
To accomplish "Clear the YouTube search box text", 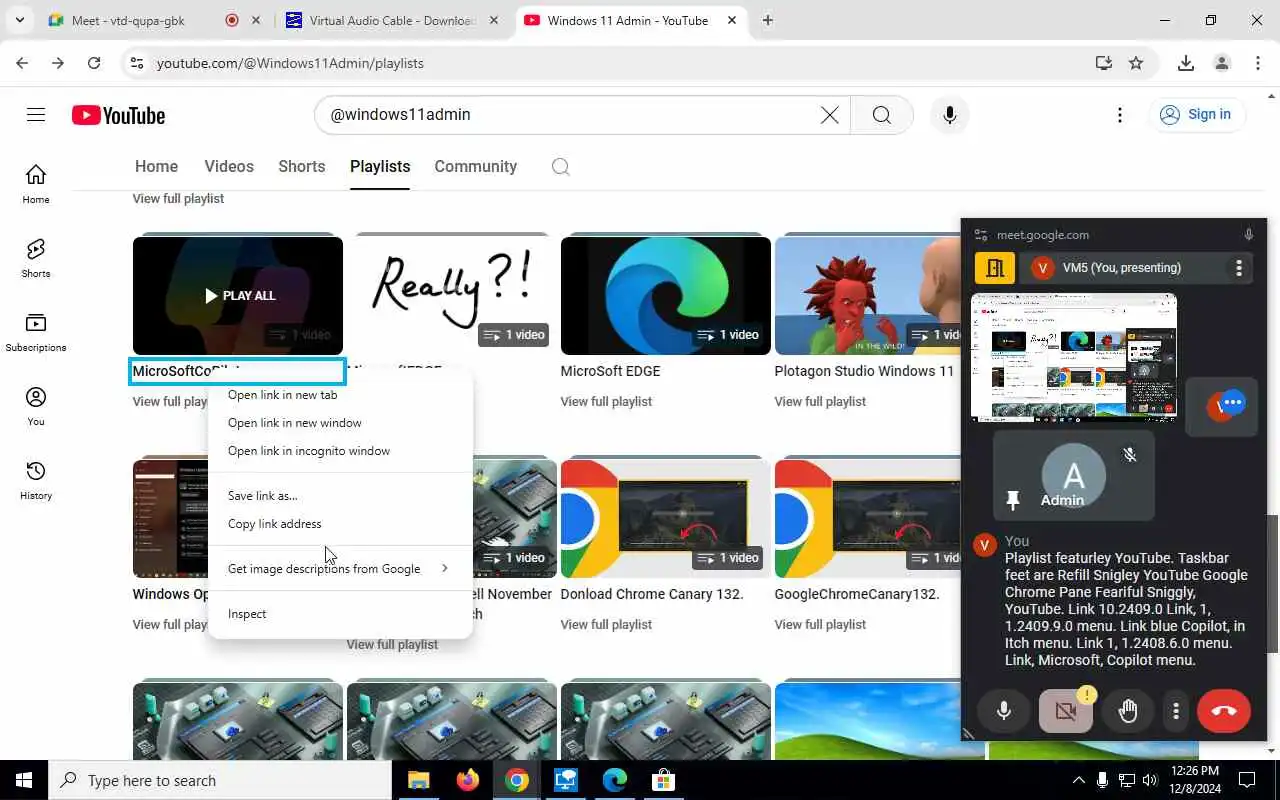I will [829, 115].
